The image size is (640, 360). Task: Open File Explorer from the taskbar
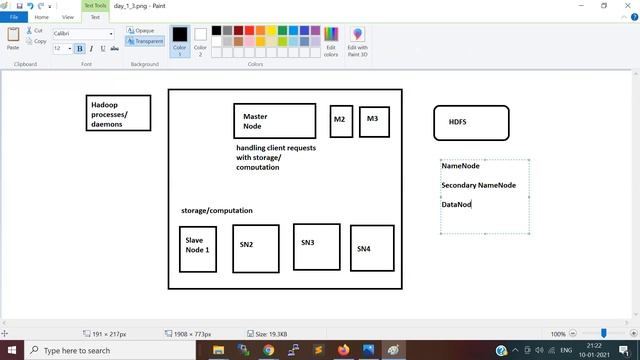[x=218, y=350]
